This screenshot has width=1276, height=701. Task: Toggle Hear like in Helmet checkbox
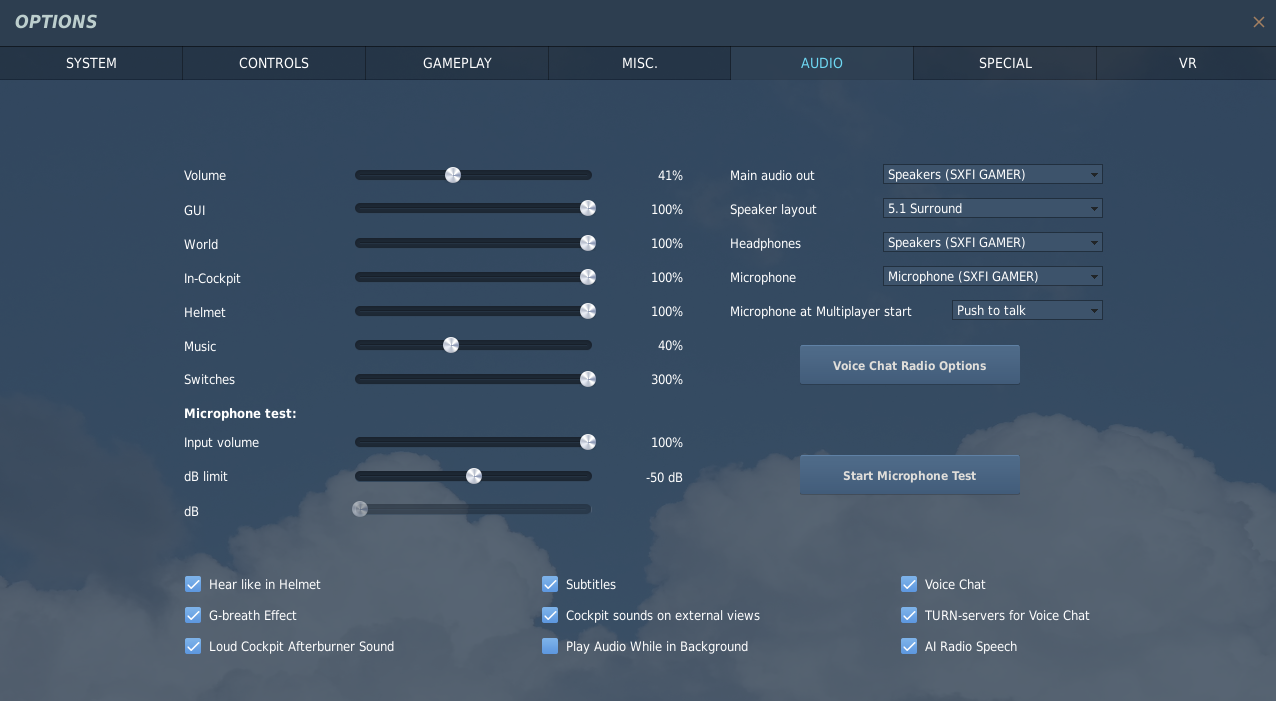(x=193, y=584)
